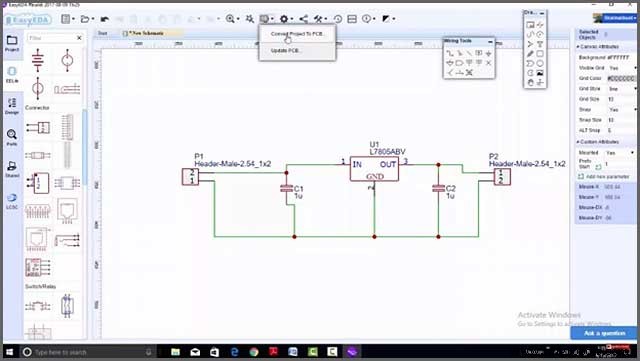Open the Shared libraries panel
Viewport: 640px width, 361px height.
(12, 169)
